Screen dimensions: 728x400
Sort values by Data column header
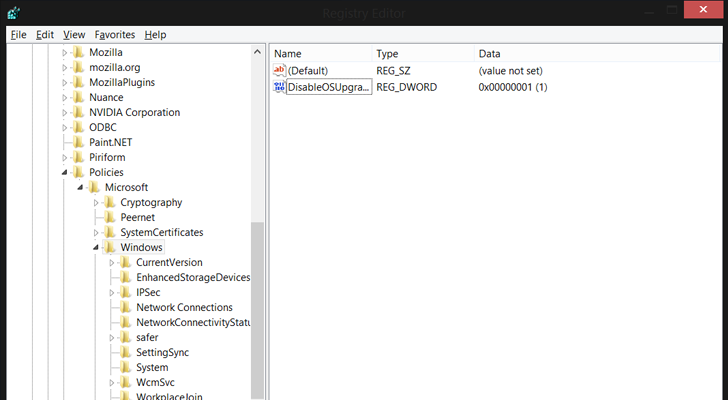point(597,54)
